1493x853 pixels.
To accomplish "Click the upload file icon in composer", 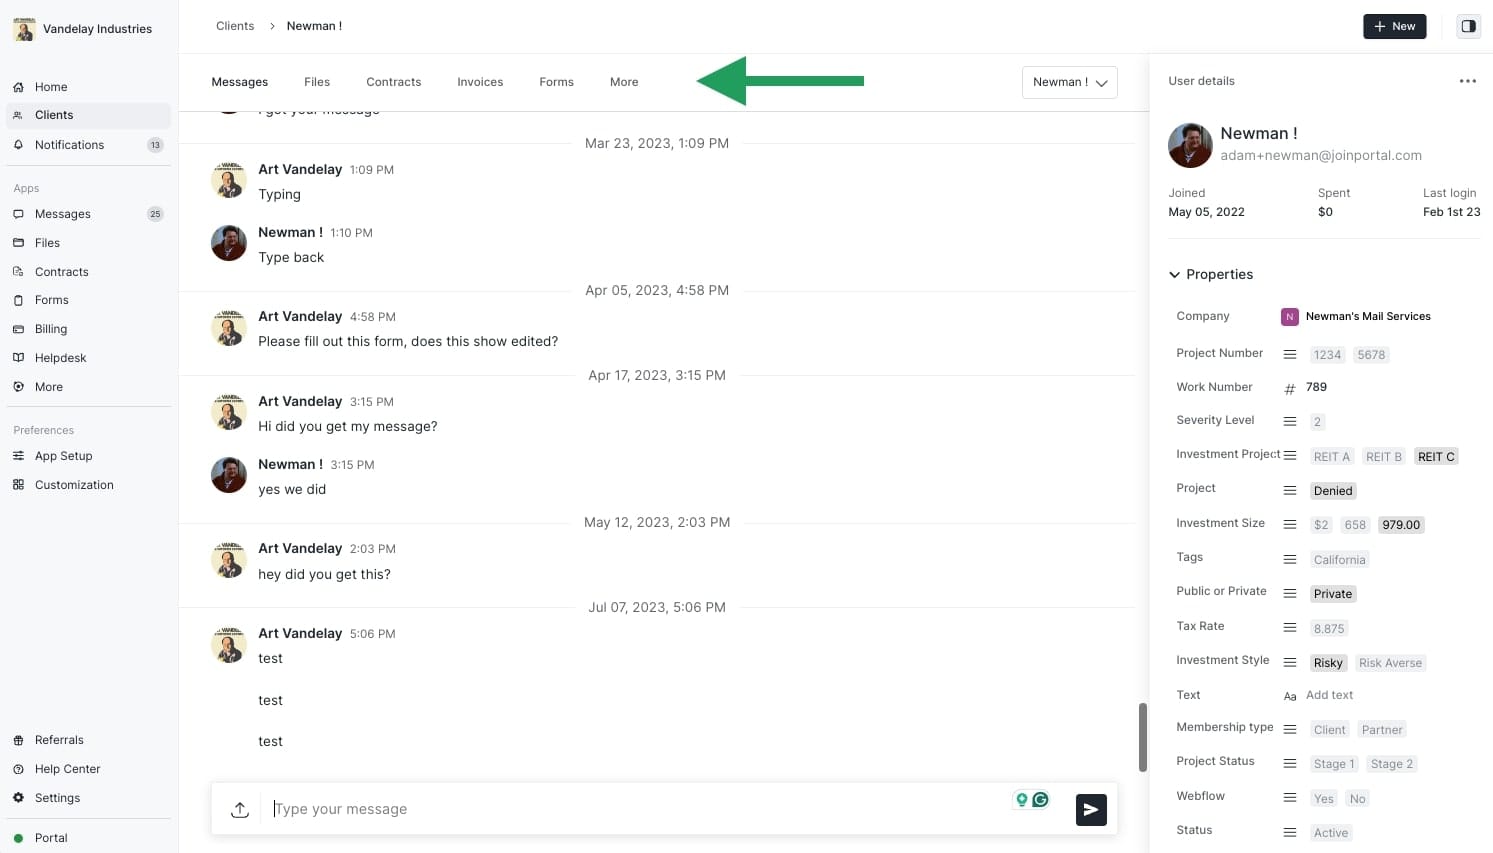I will 240,810.
